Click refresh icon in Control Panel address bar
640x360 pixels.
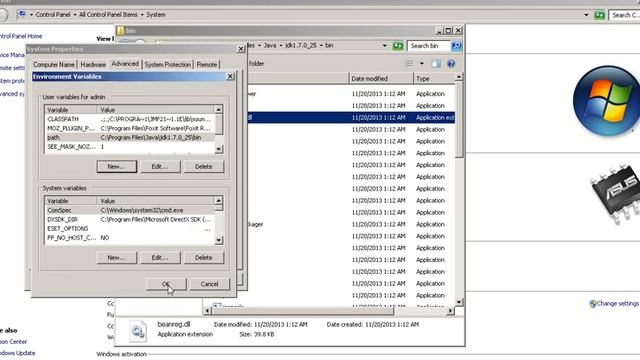pyautogui.click(x=599, y=15)
